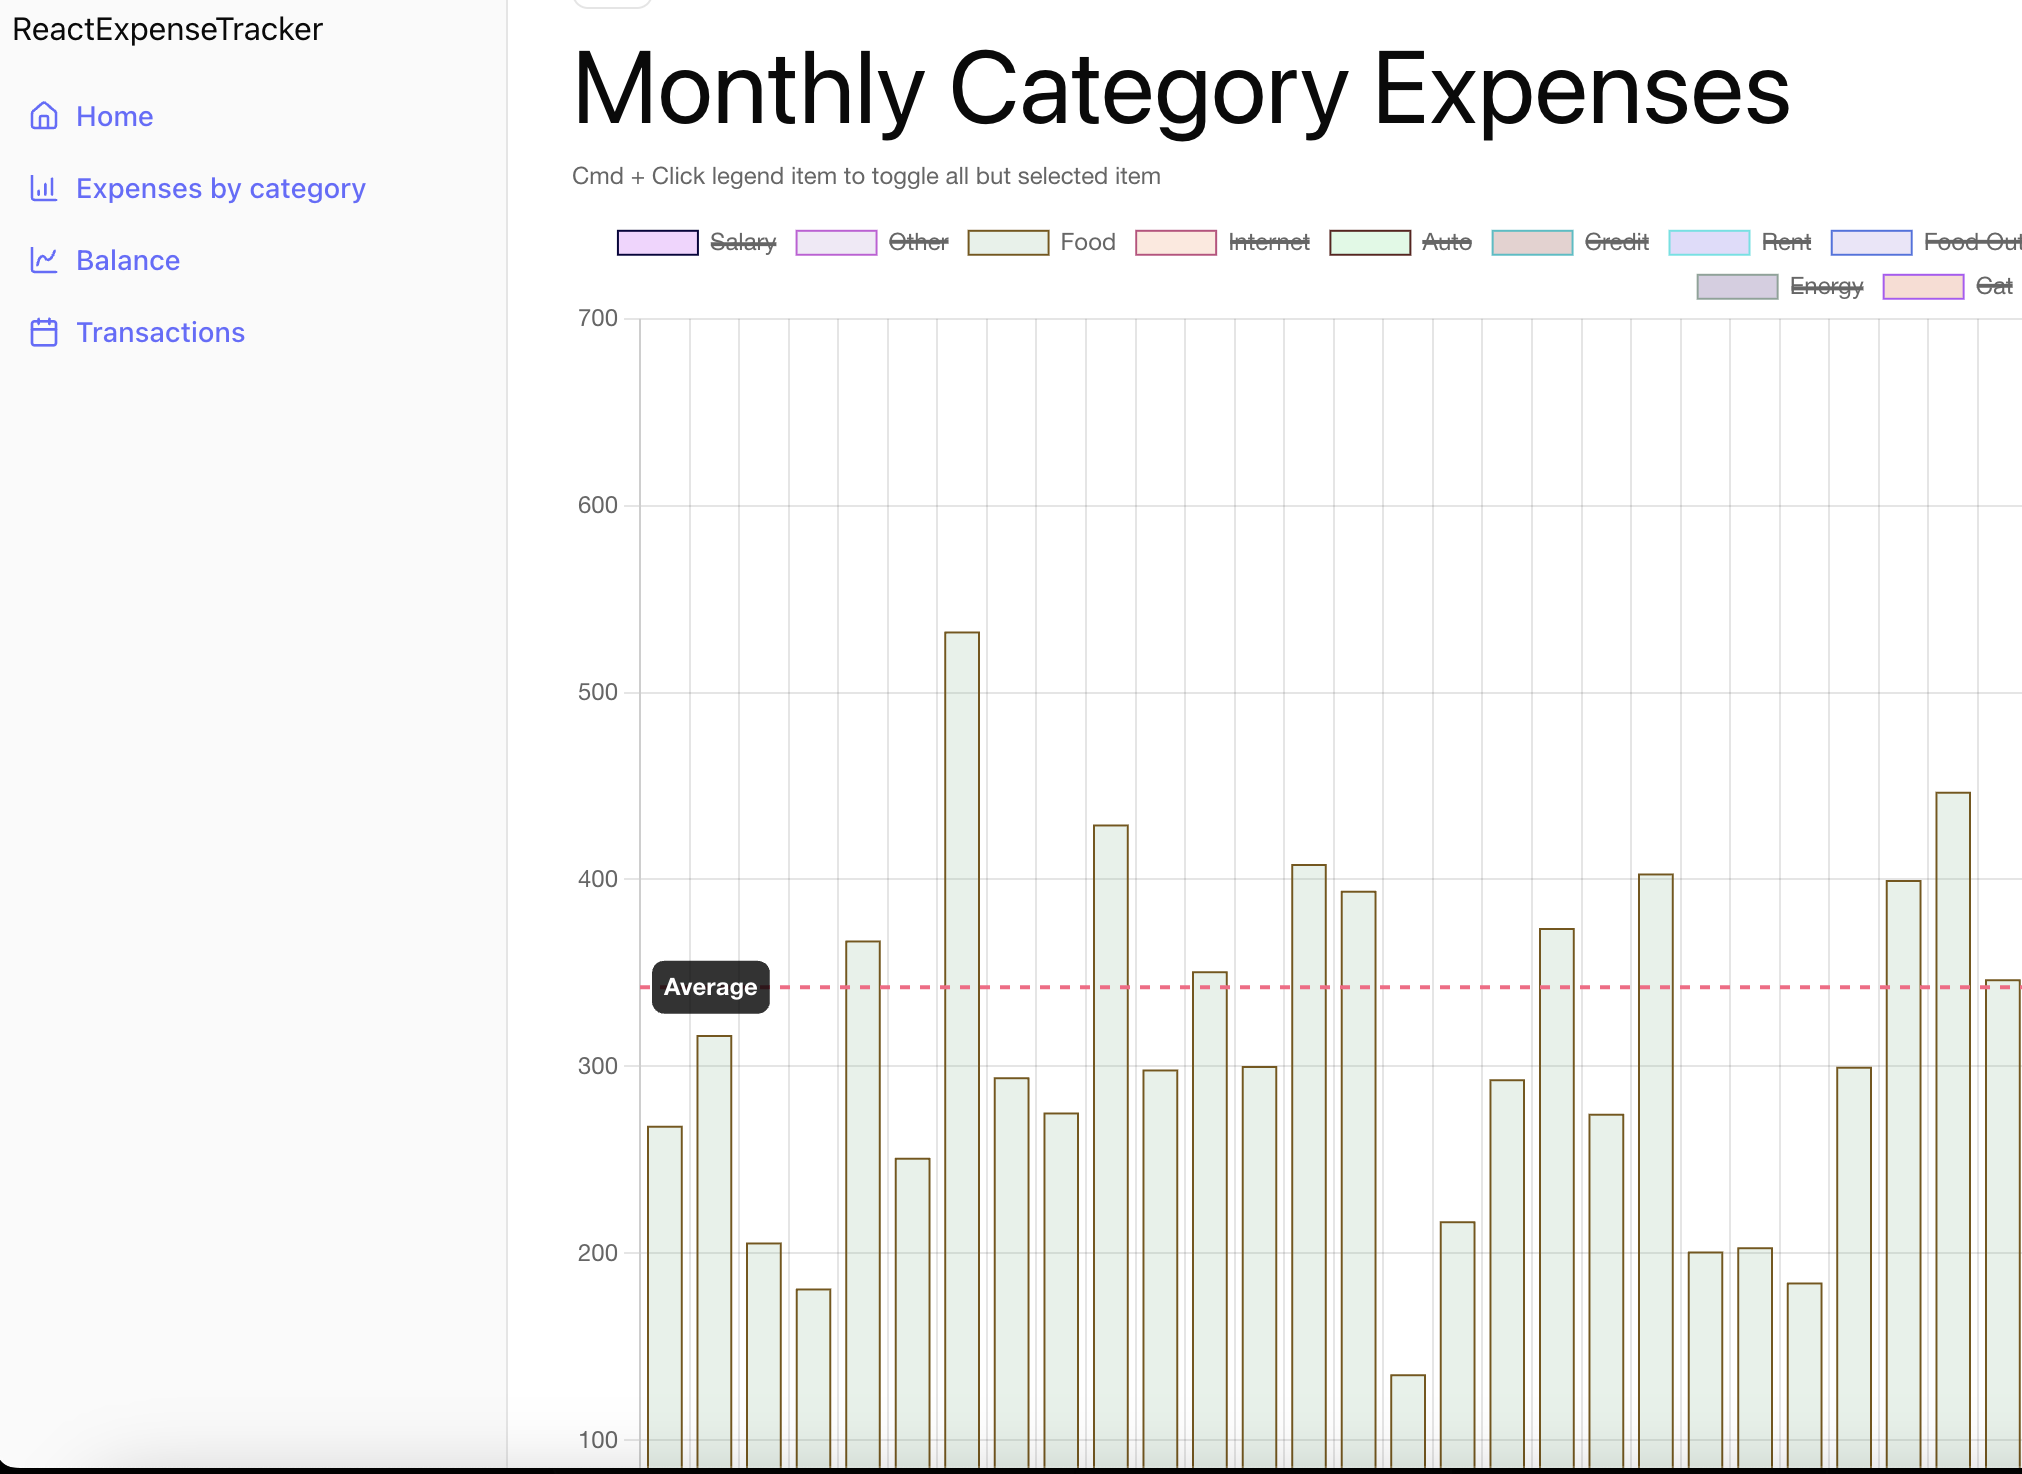2022x1474 pixels.
Task: Click the Average label on the dashed line
Action: [x=710, y=987]
